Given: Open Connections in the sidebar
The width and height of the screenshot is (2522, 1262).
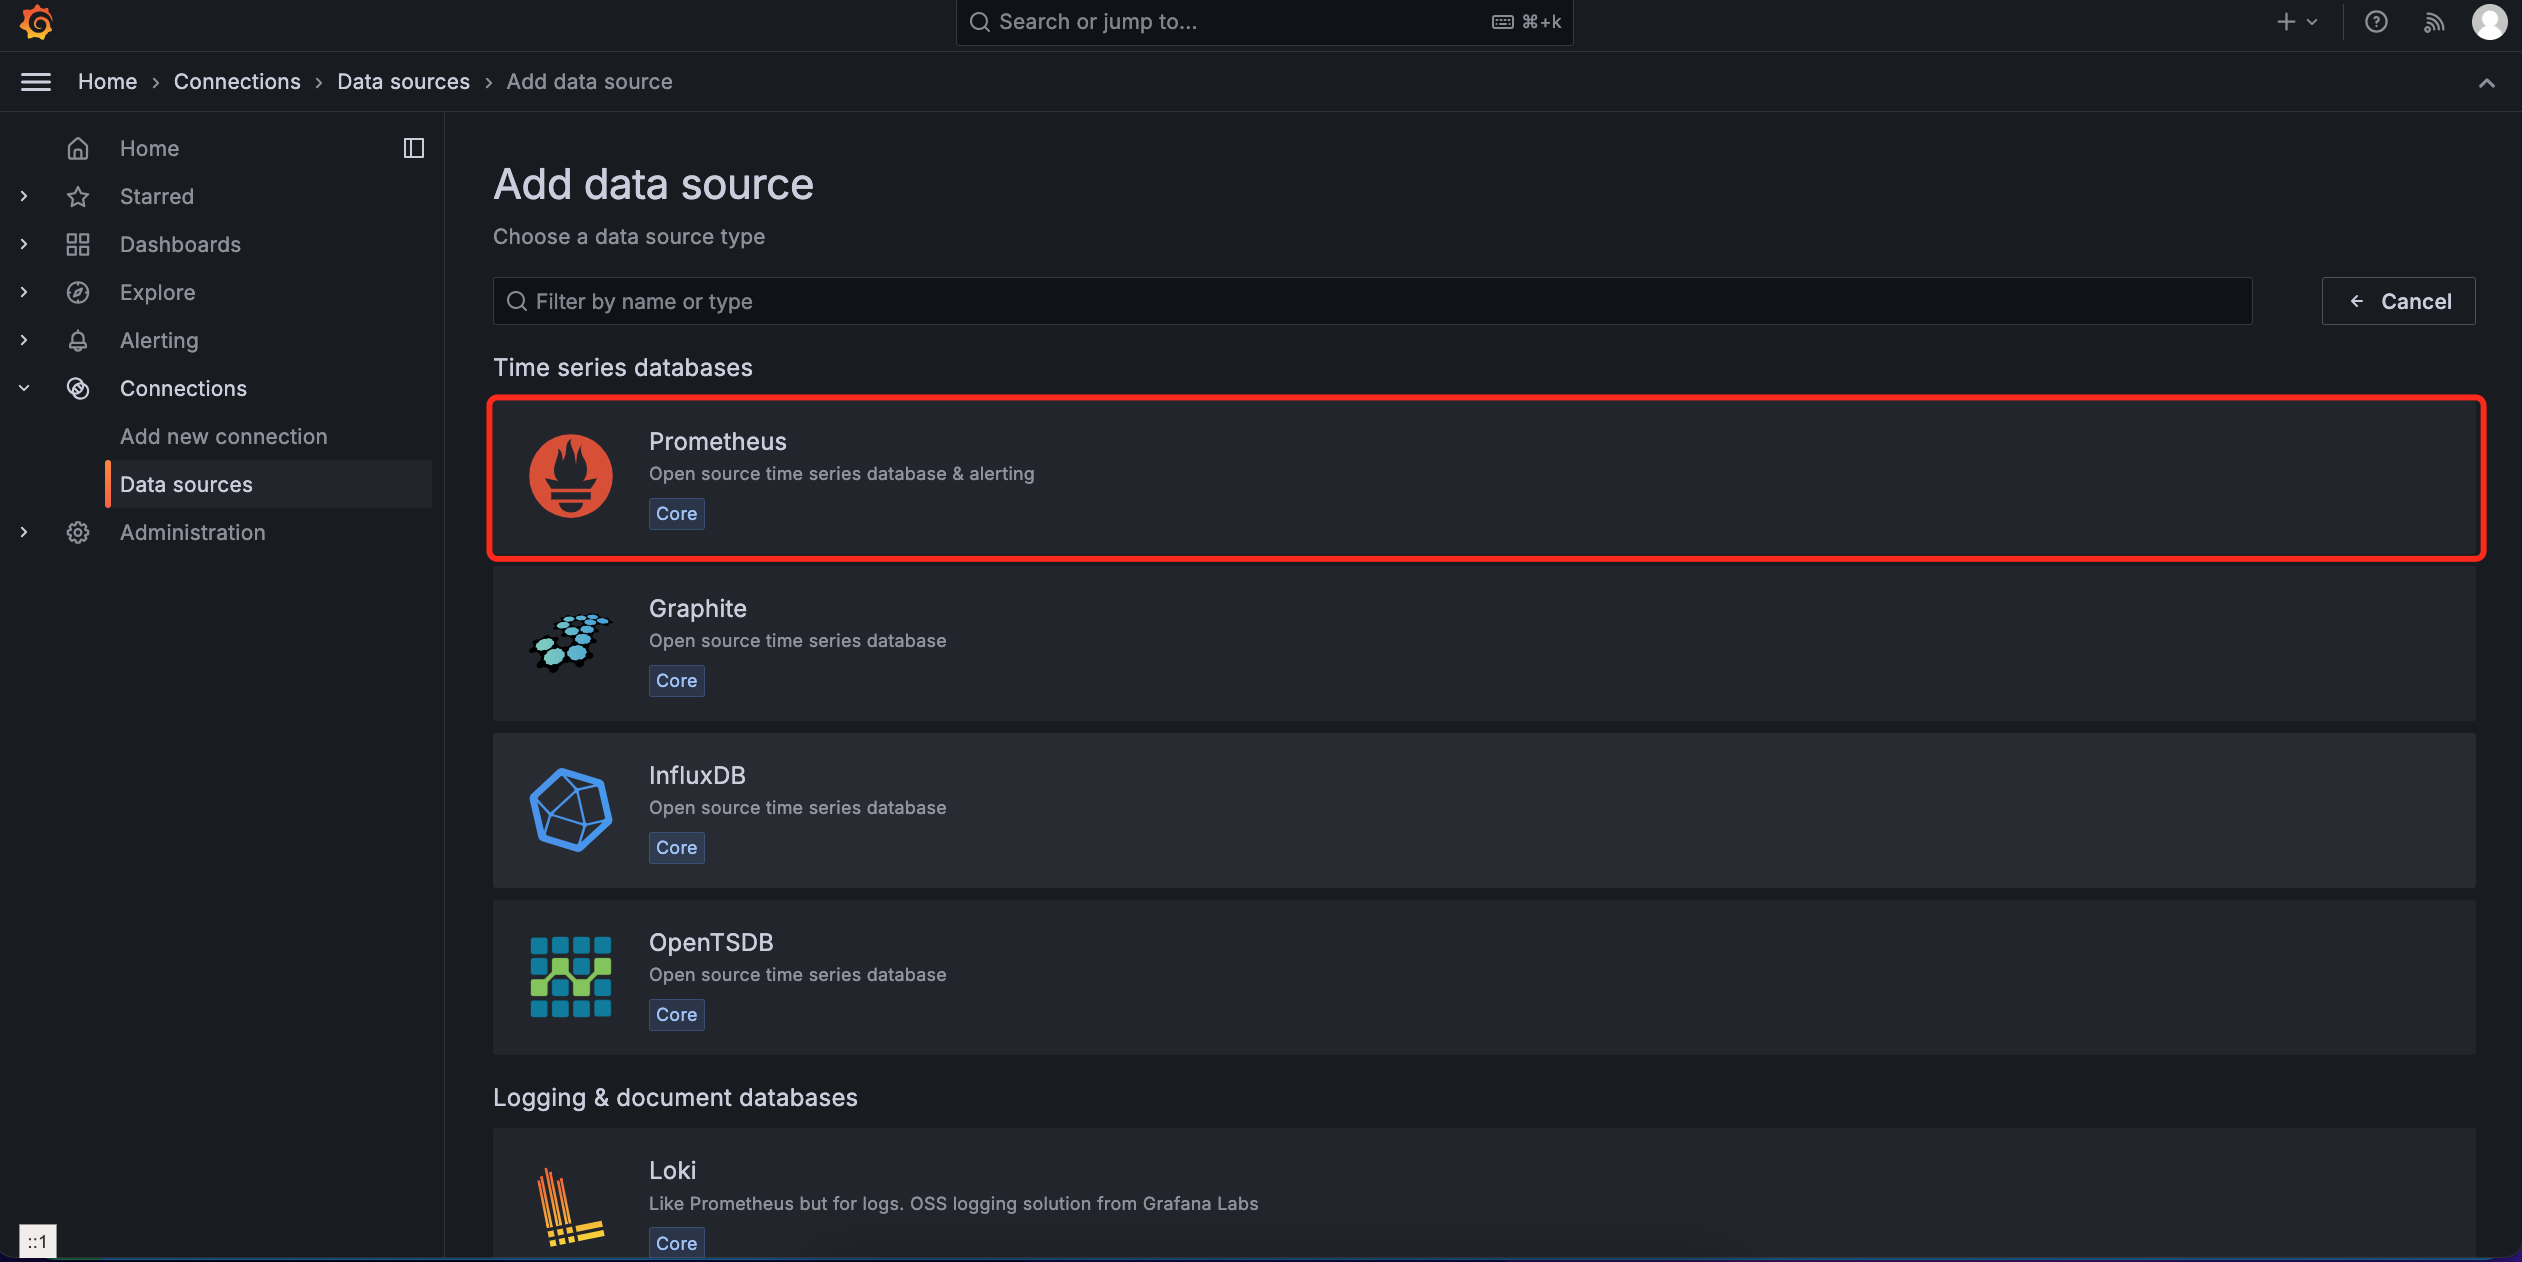Looking at the screenshot, I should (x=183, y=388).
